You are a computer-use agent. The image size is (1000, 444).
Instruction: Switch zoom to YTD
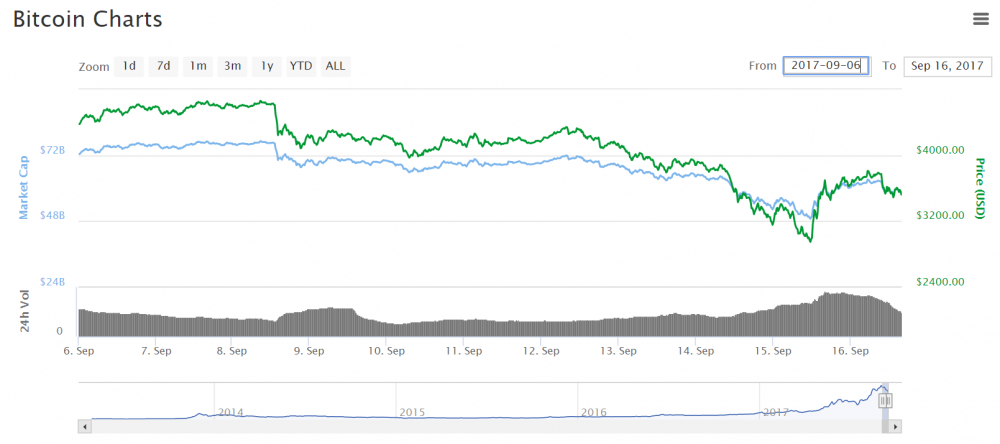301,66
